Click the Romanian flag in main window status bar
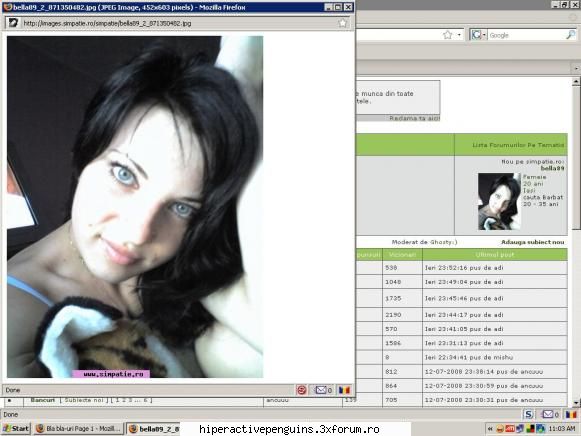This screenshot has width=581, height=436. [x=571, y=414]
